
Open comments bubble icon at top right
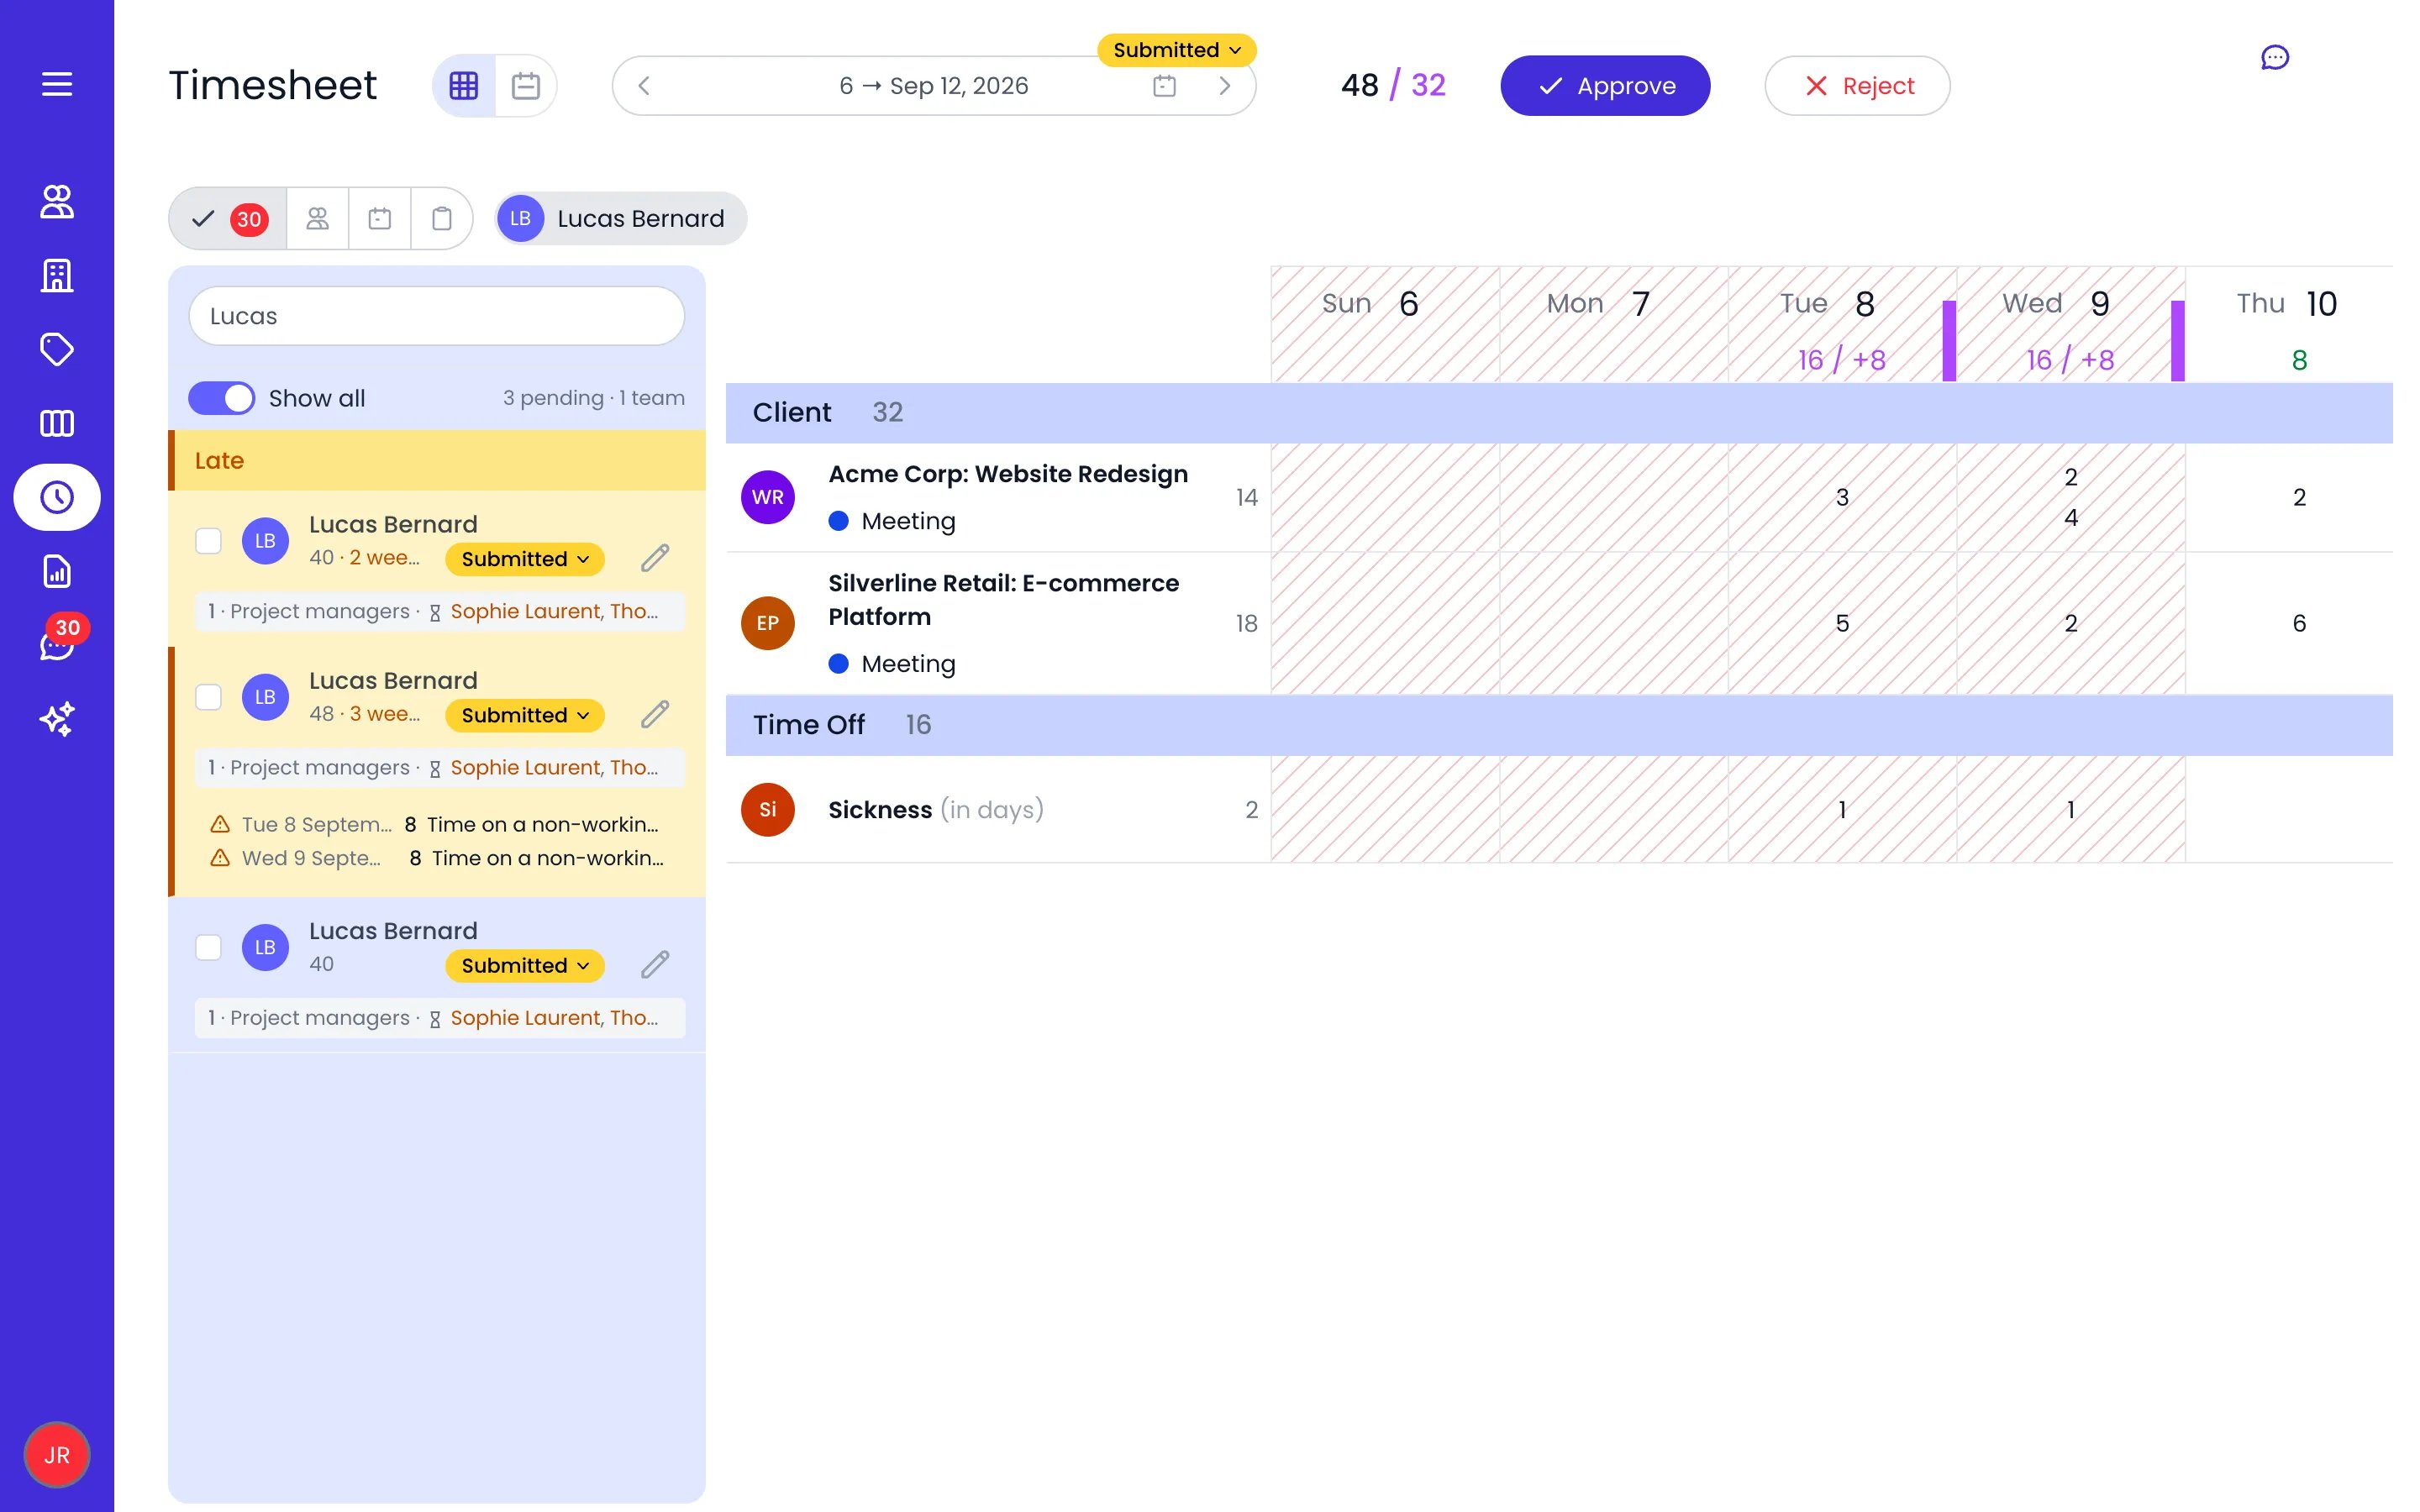pos(2275,58)
